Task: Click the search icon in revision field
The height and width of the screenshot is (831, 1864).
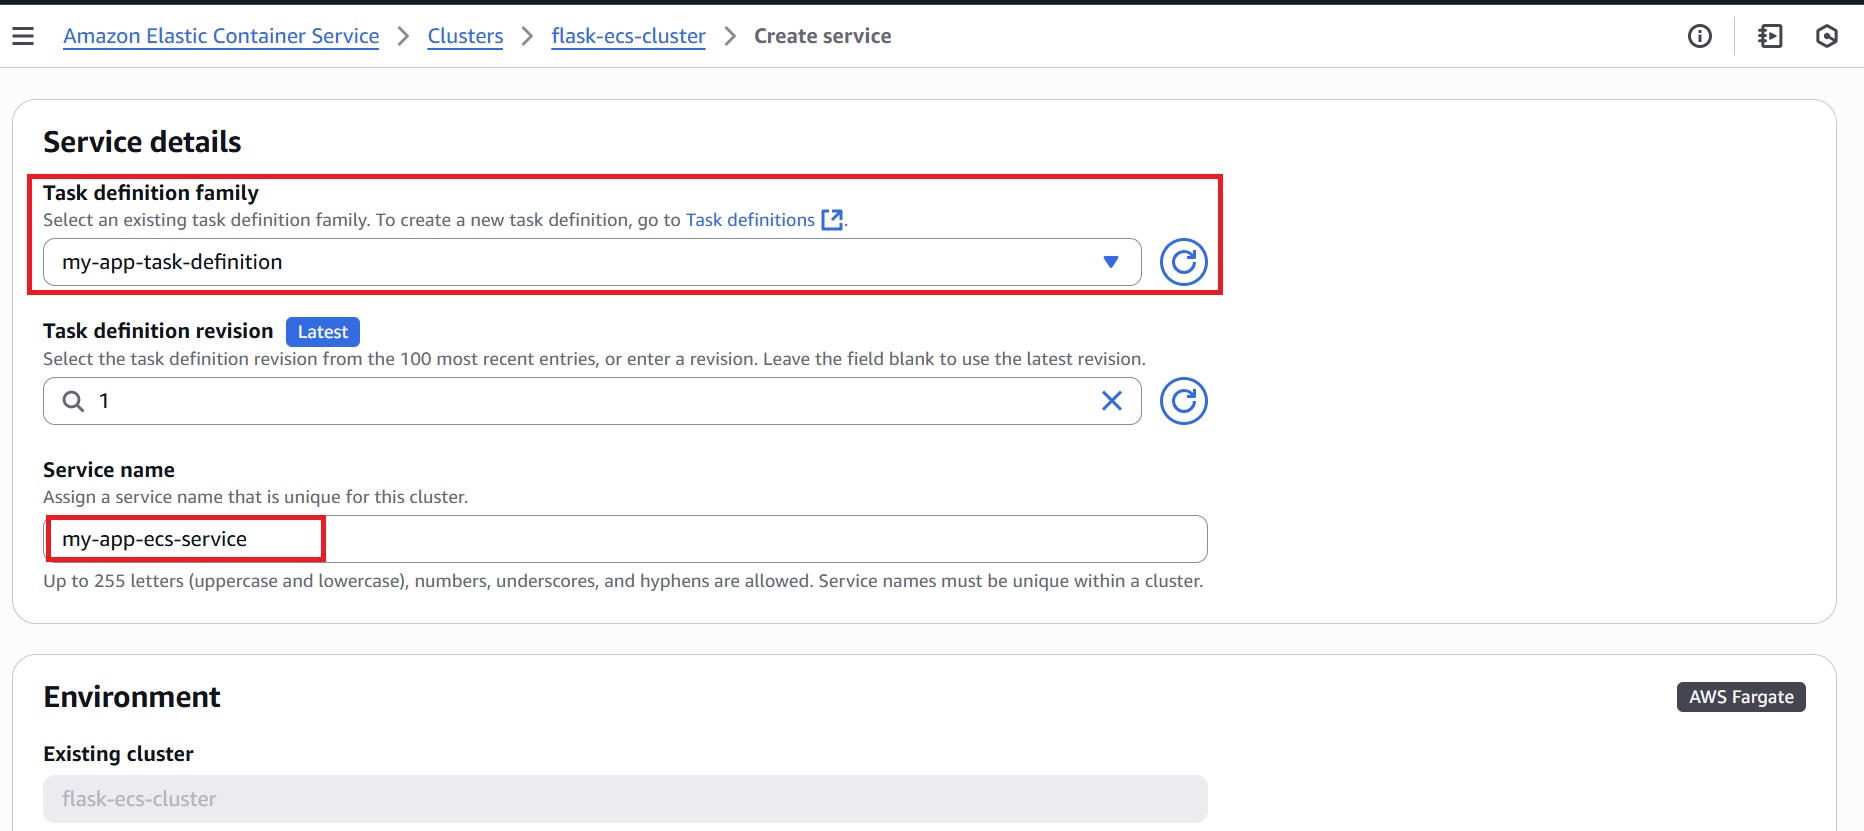Action: [x=73, y=401]
